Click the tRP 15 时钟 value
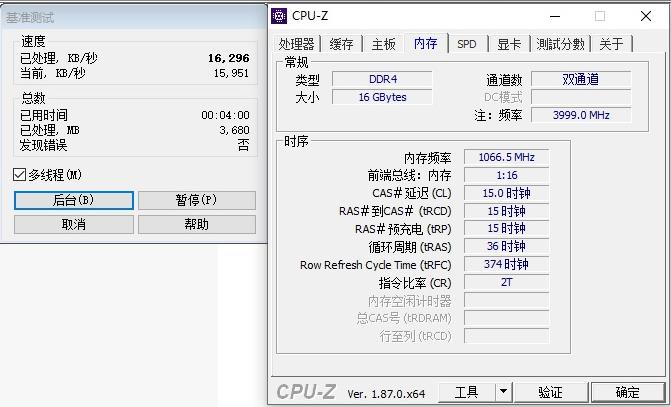 tap(506, 229)
